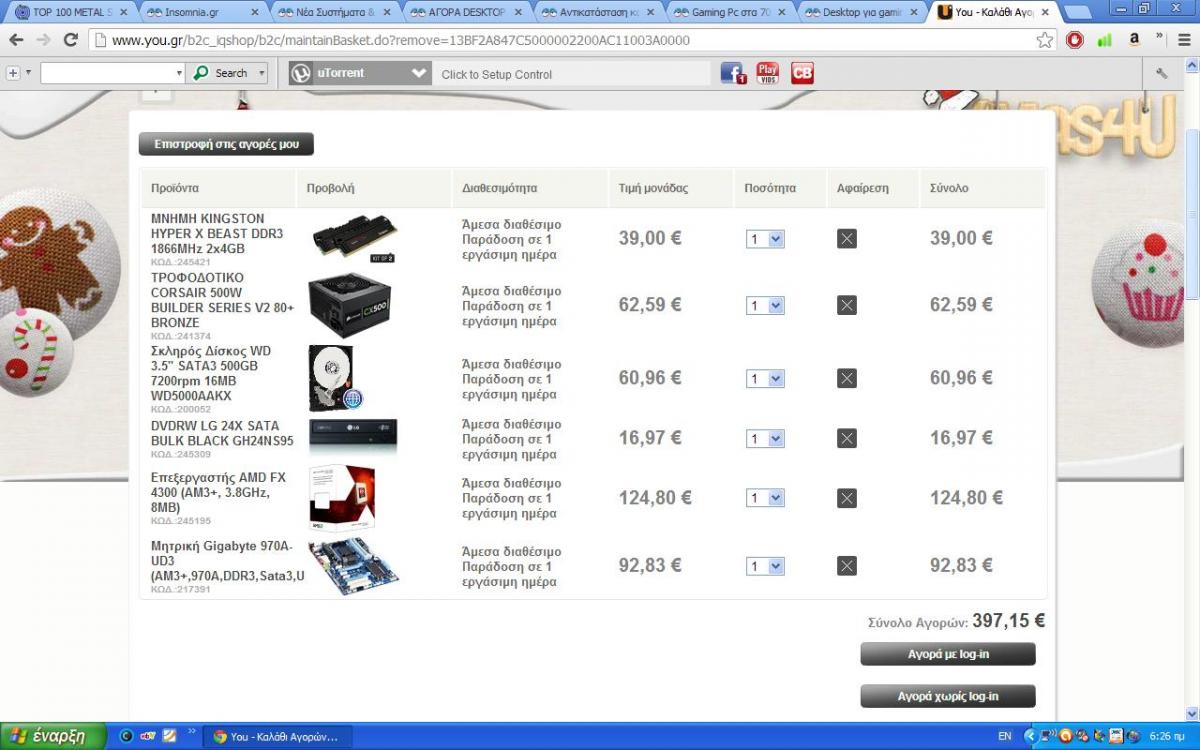Click the basket total 397,15 €
Image resolution: width=1200 pixels, height=750 pixels.
click(x=1008, y=621)
